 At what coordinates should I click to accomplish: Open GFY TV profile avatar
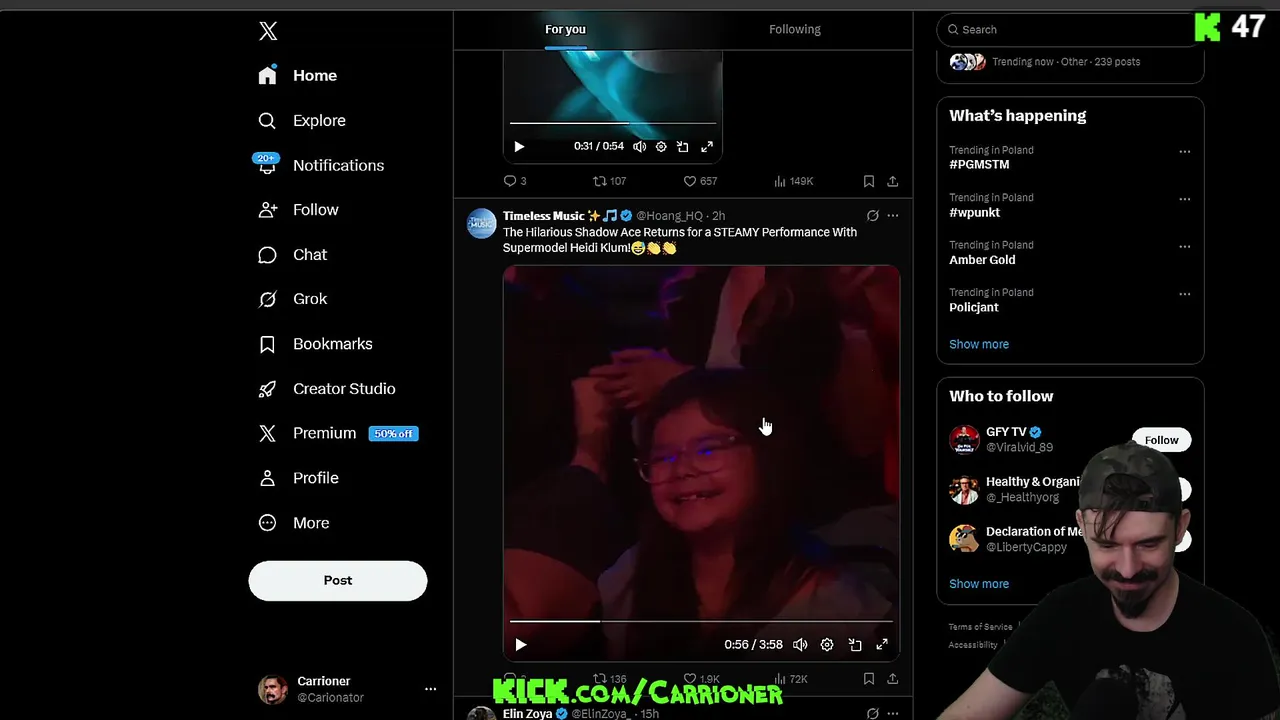pos(964,440)
